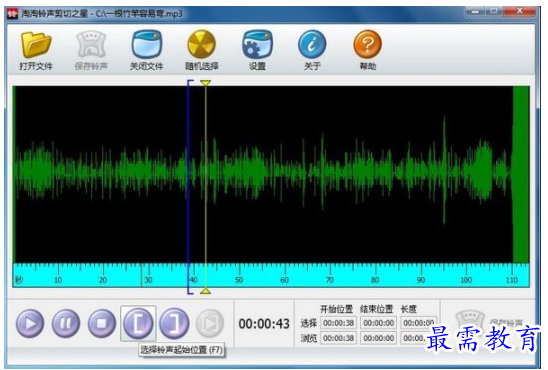Set ringtone start position bracket button
This screenshot has height=370, width=548.
click(138, 323)
